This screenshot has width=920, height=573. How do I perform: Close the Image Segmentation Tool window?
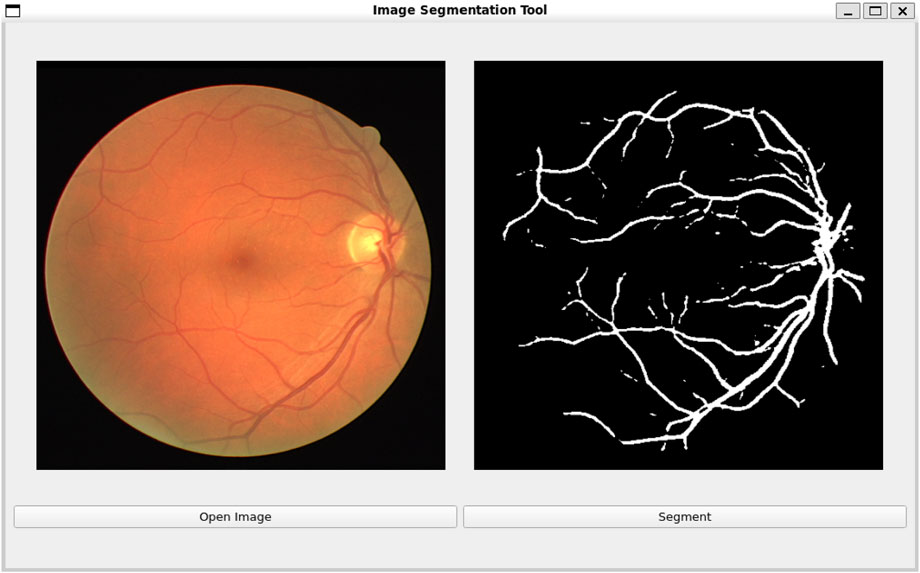coord(902,11)
